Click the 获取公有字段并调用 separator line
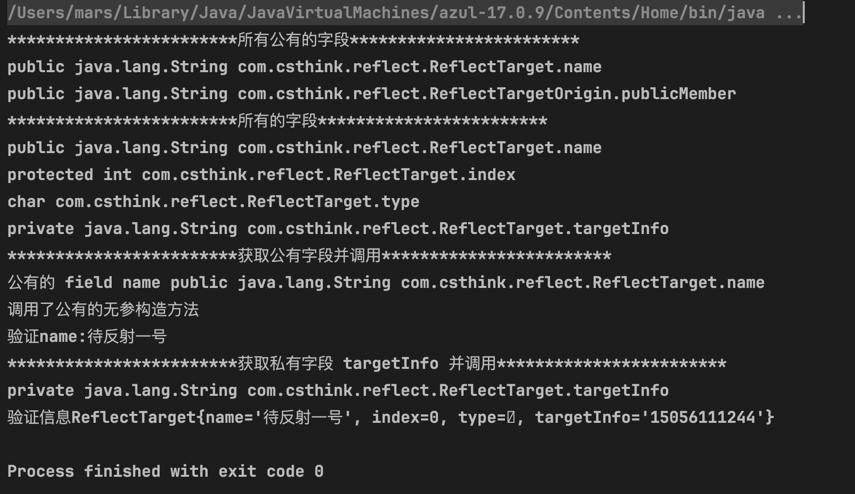 pos(309,256)
